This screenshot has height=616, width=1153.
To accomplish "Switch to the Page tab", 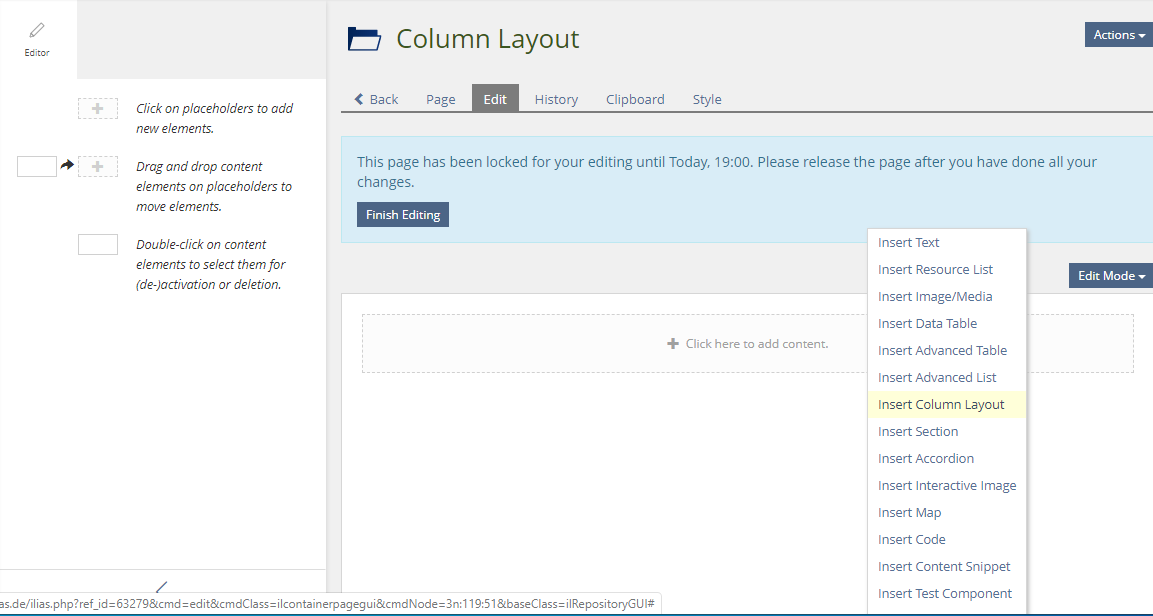I will (x=440, y=99).
